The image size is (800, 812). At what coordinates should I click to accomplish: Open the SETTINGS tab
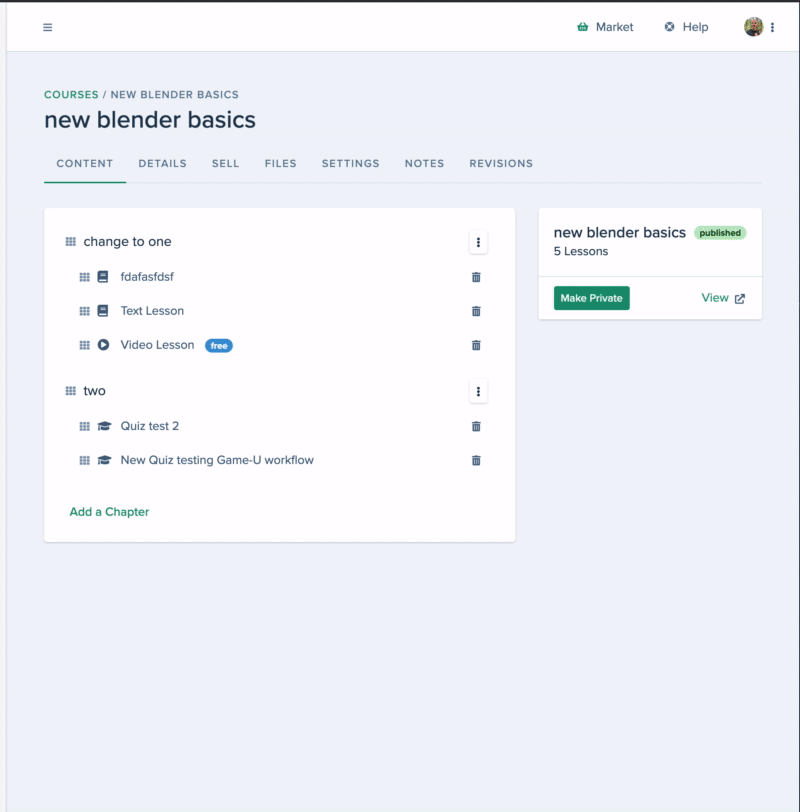tap(351, 164)
